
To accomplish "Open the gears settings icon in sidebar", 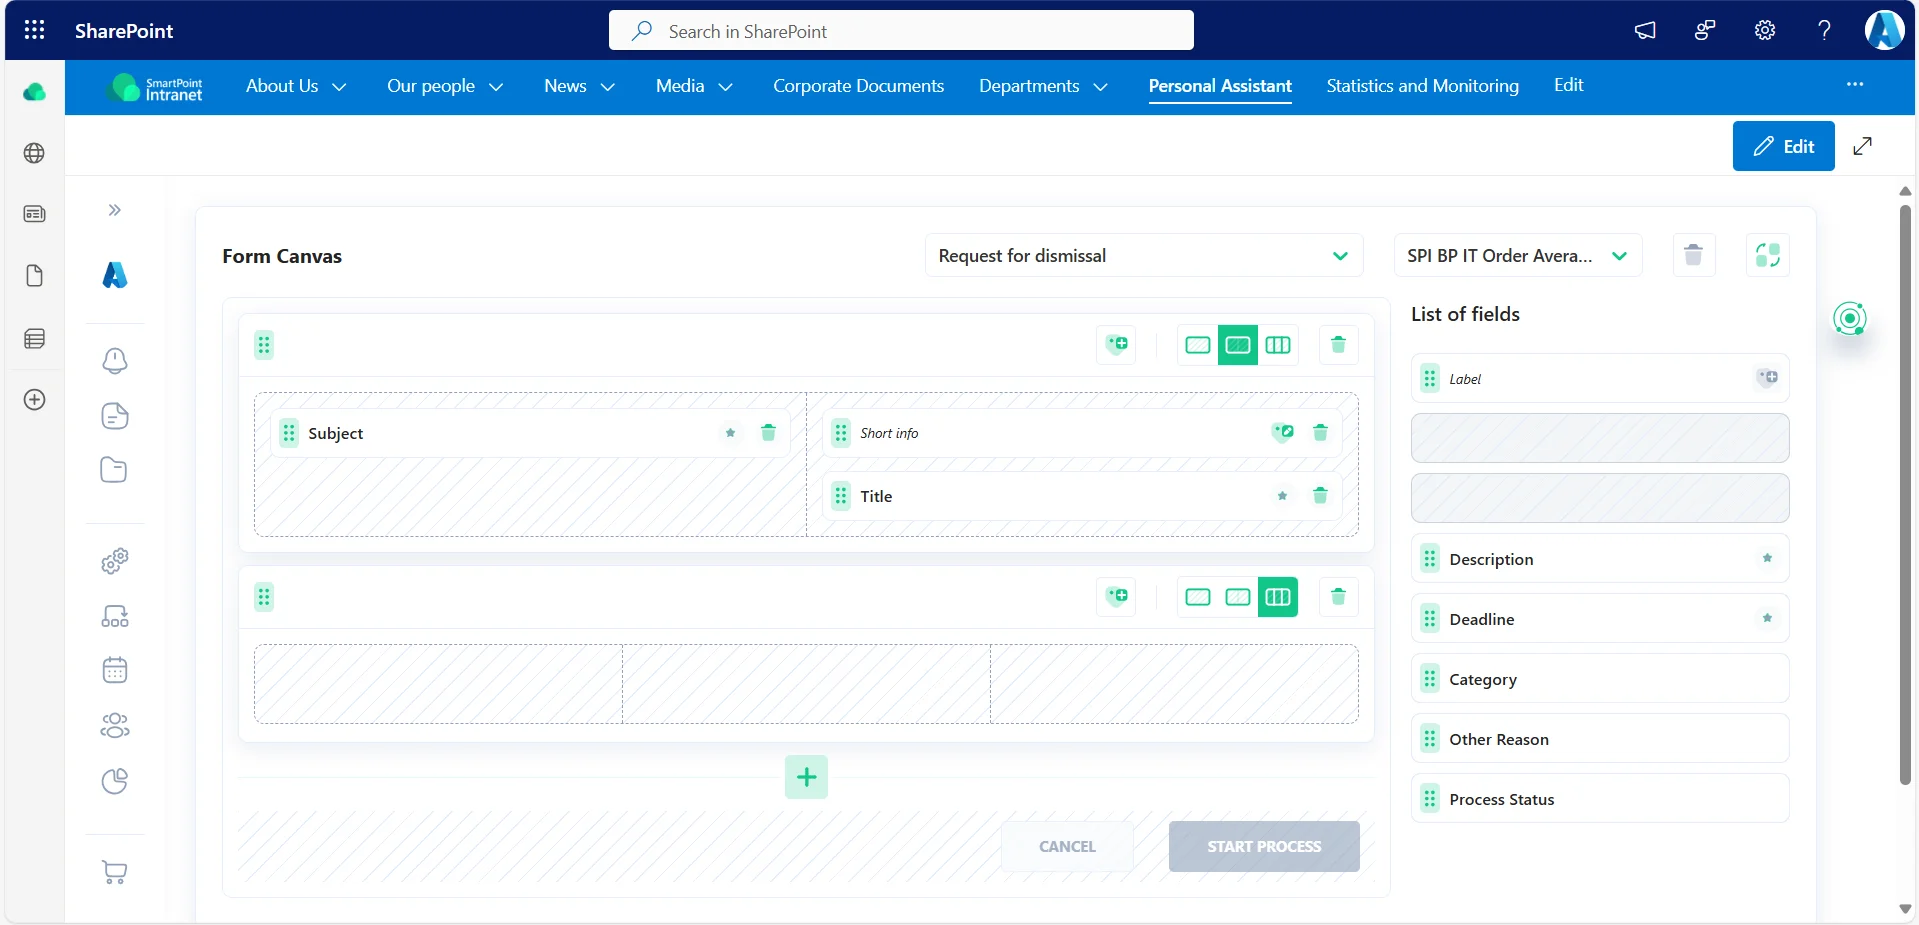I will pyautogui.click(x=115, y=561).
